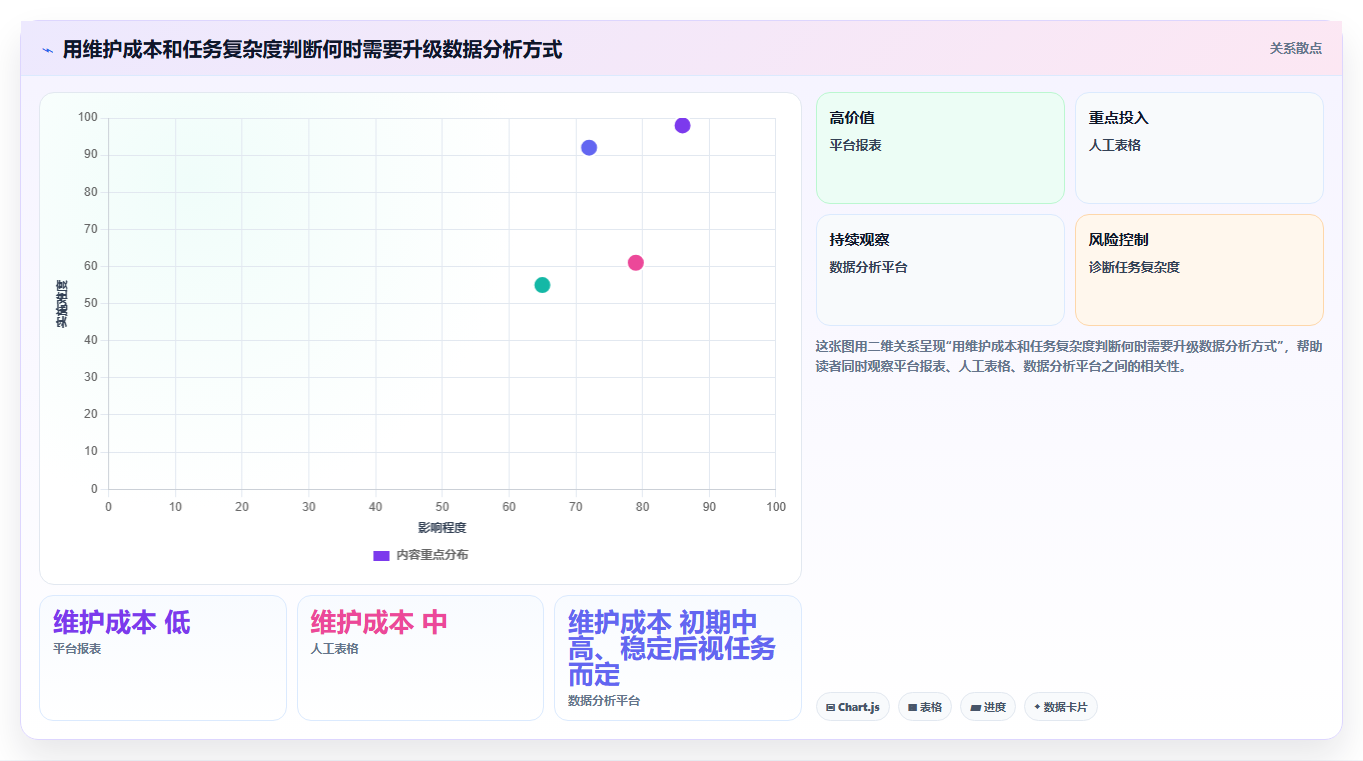
Task: Click the title 用维护成本和任务复杂度判断何时需要升级数据分析方式
Action: tap(312, 49)
